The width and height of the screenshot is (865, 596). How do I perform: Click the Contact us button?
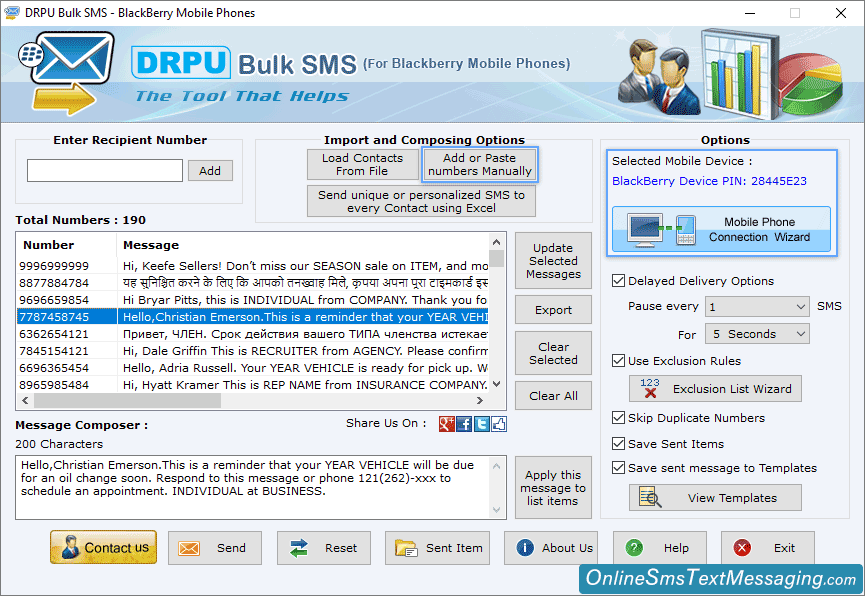(104, 547)
